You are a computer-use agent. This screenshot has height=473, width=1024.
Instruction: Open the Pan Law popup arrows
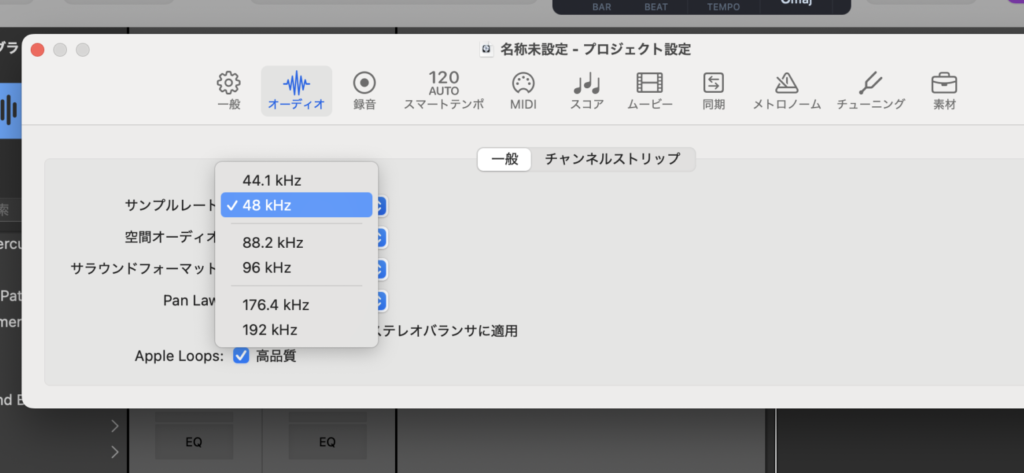381,301
